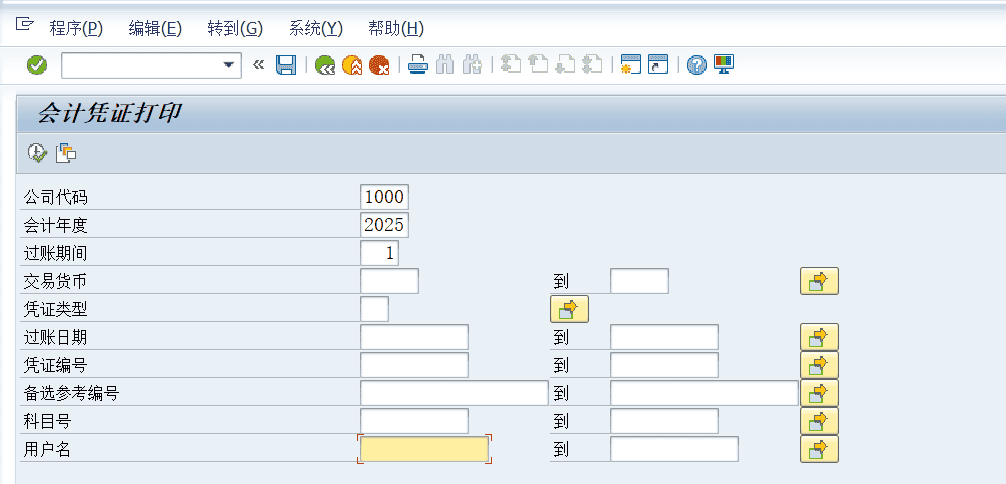
Task: Click multiple selection button for 凭证类型
Action: [x=569, y=309]
